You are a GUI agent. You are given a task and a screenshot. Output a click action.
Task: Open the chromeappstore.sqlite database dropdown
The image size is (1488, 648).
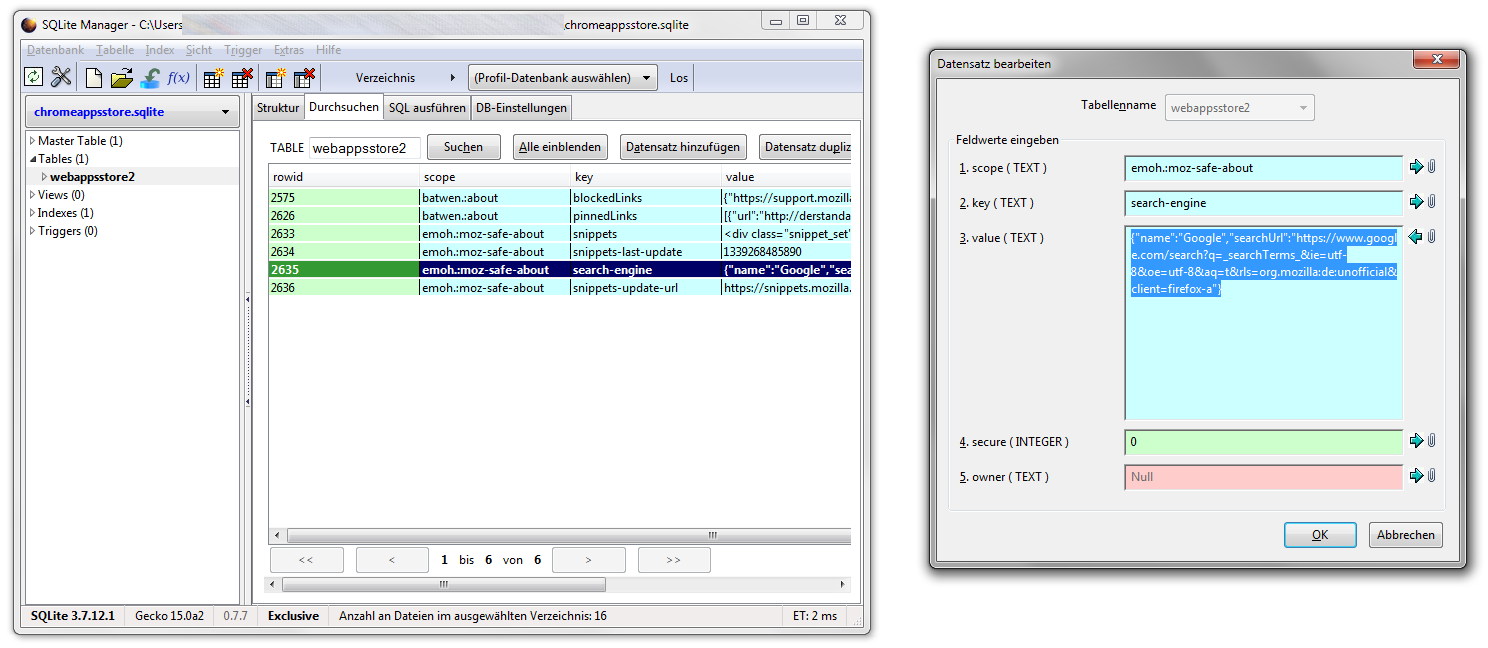132,112
